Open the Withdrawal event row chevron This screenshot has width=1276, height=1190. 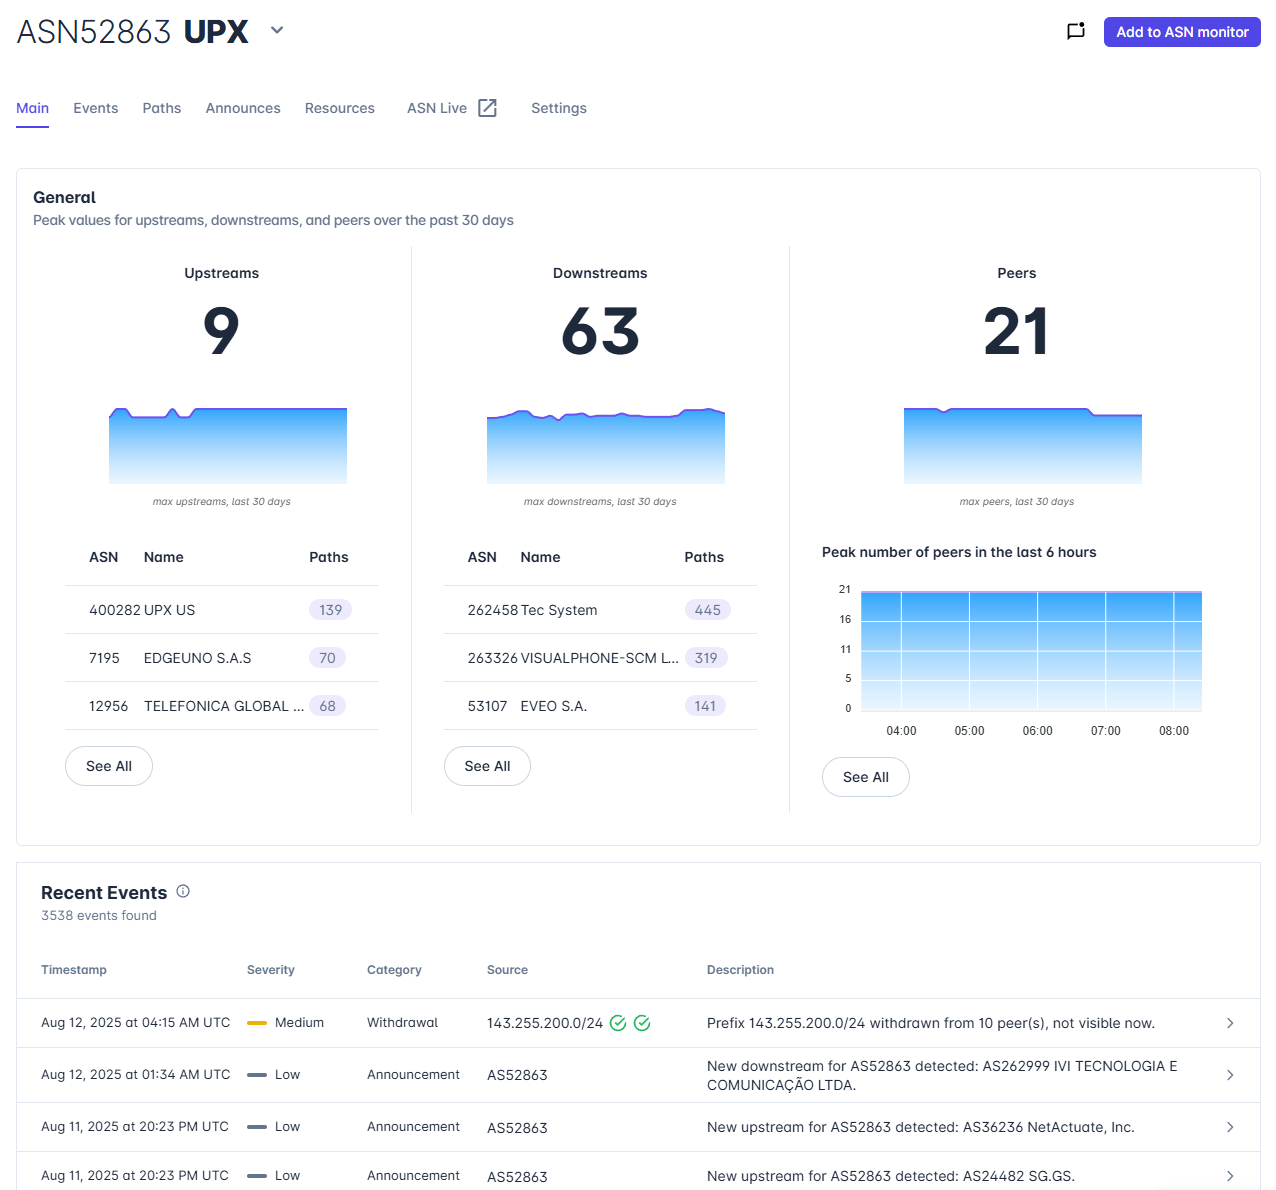(x=1230, y=1023)
